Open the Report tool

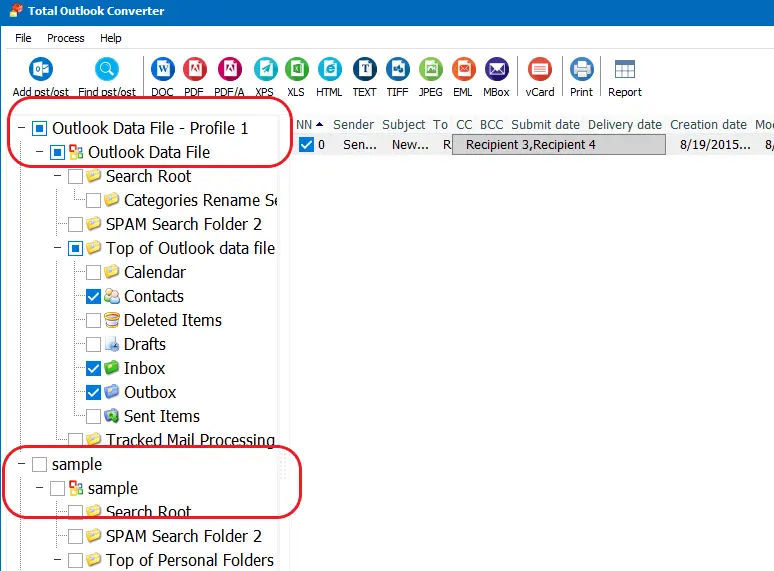[625, 70]
